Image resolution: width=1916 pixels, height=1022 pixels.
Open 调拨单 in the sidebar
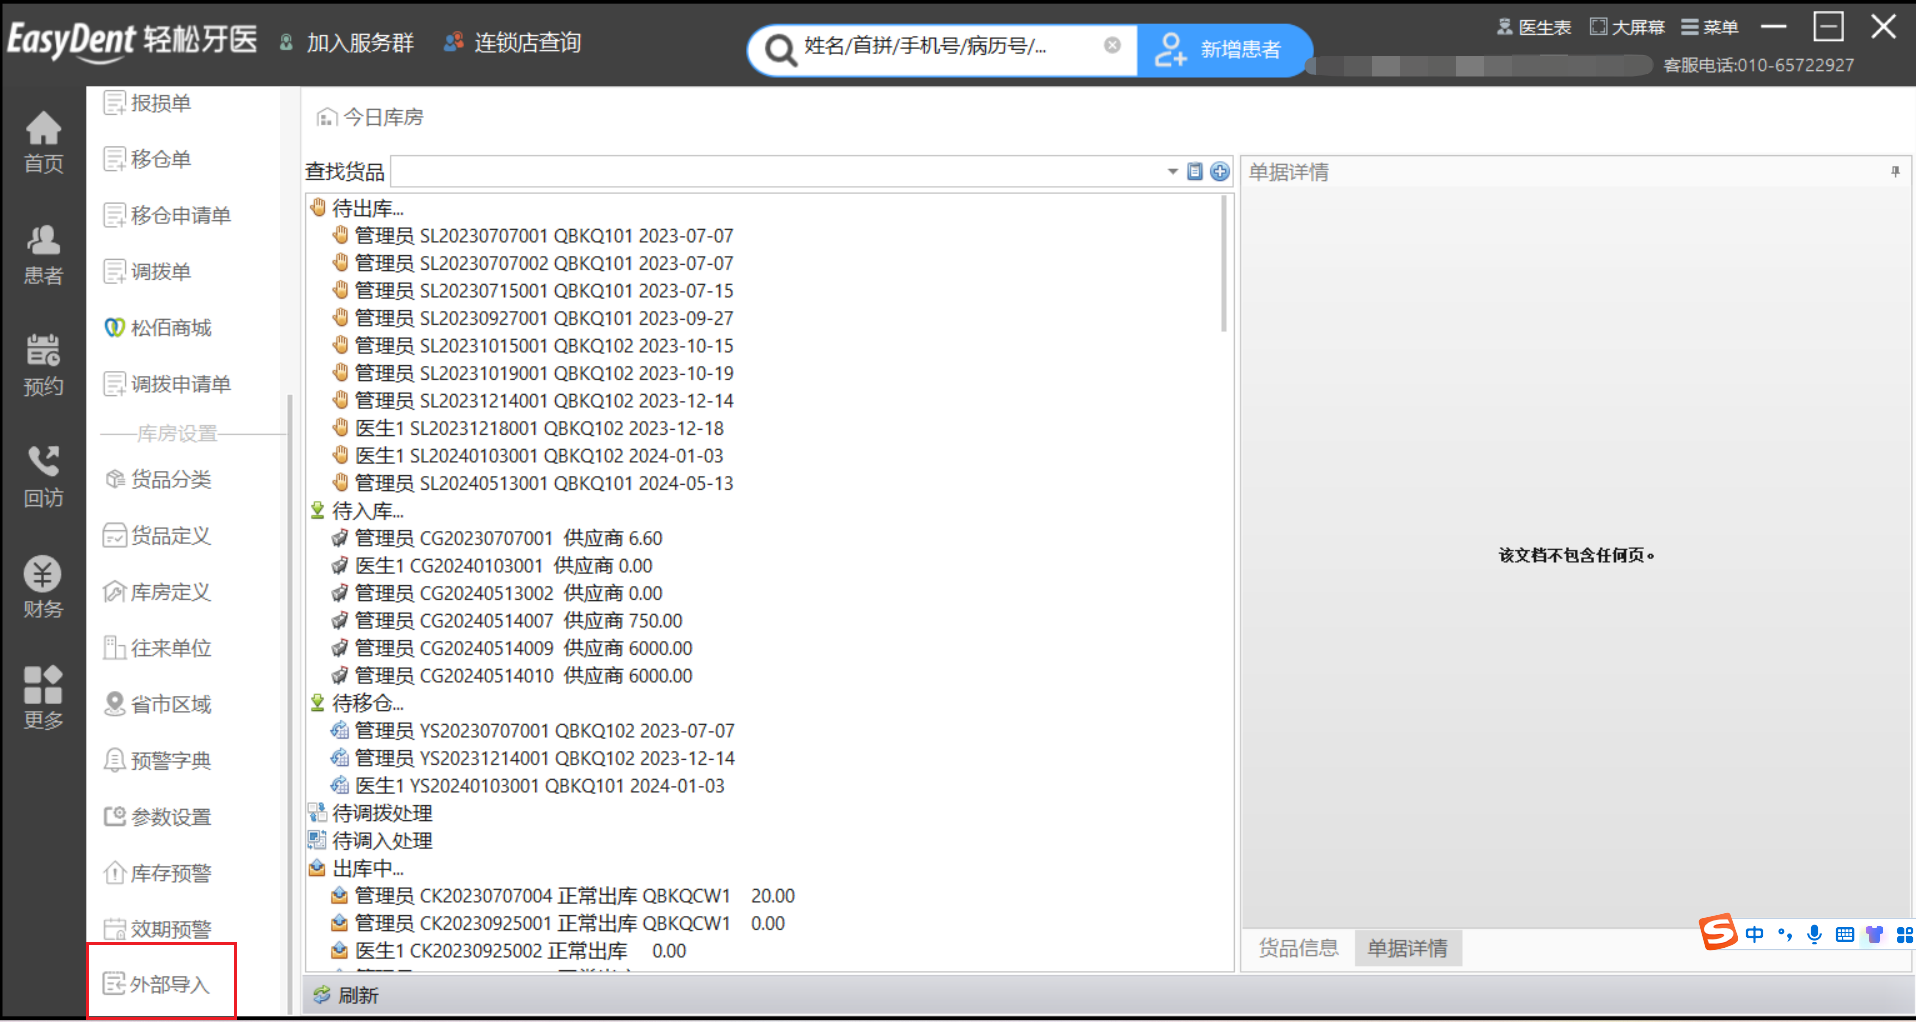(148, 271)
